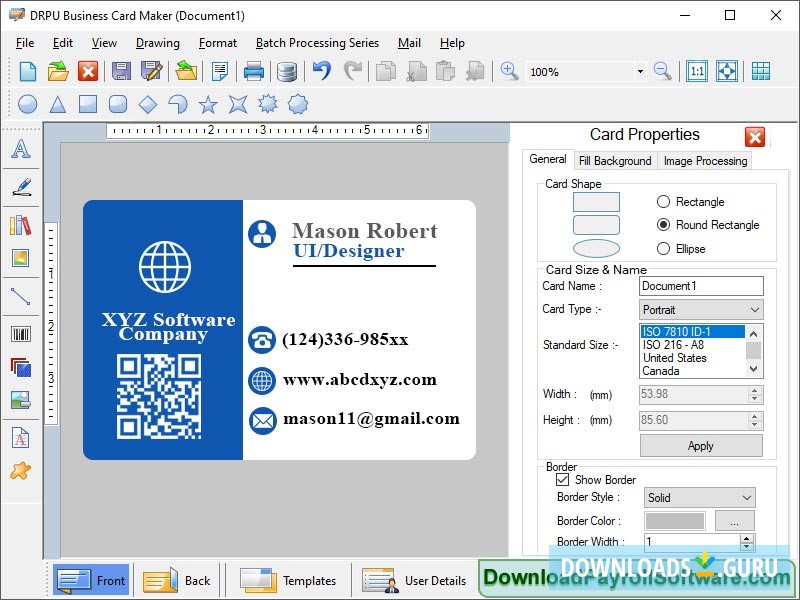
Task: Open the Templates button at bottom
Action: pyautogui.click(x=289, y=581)
